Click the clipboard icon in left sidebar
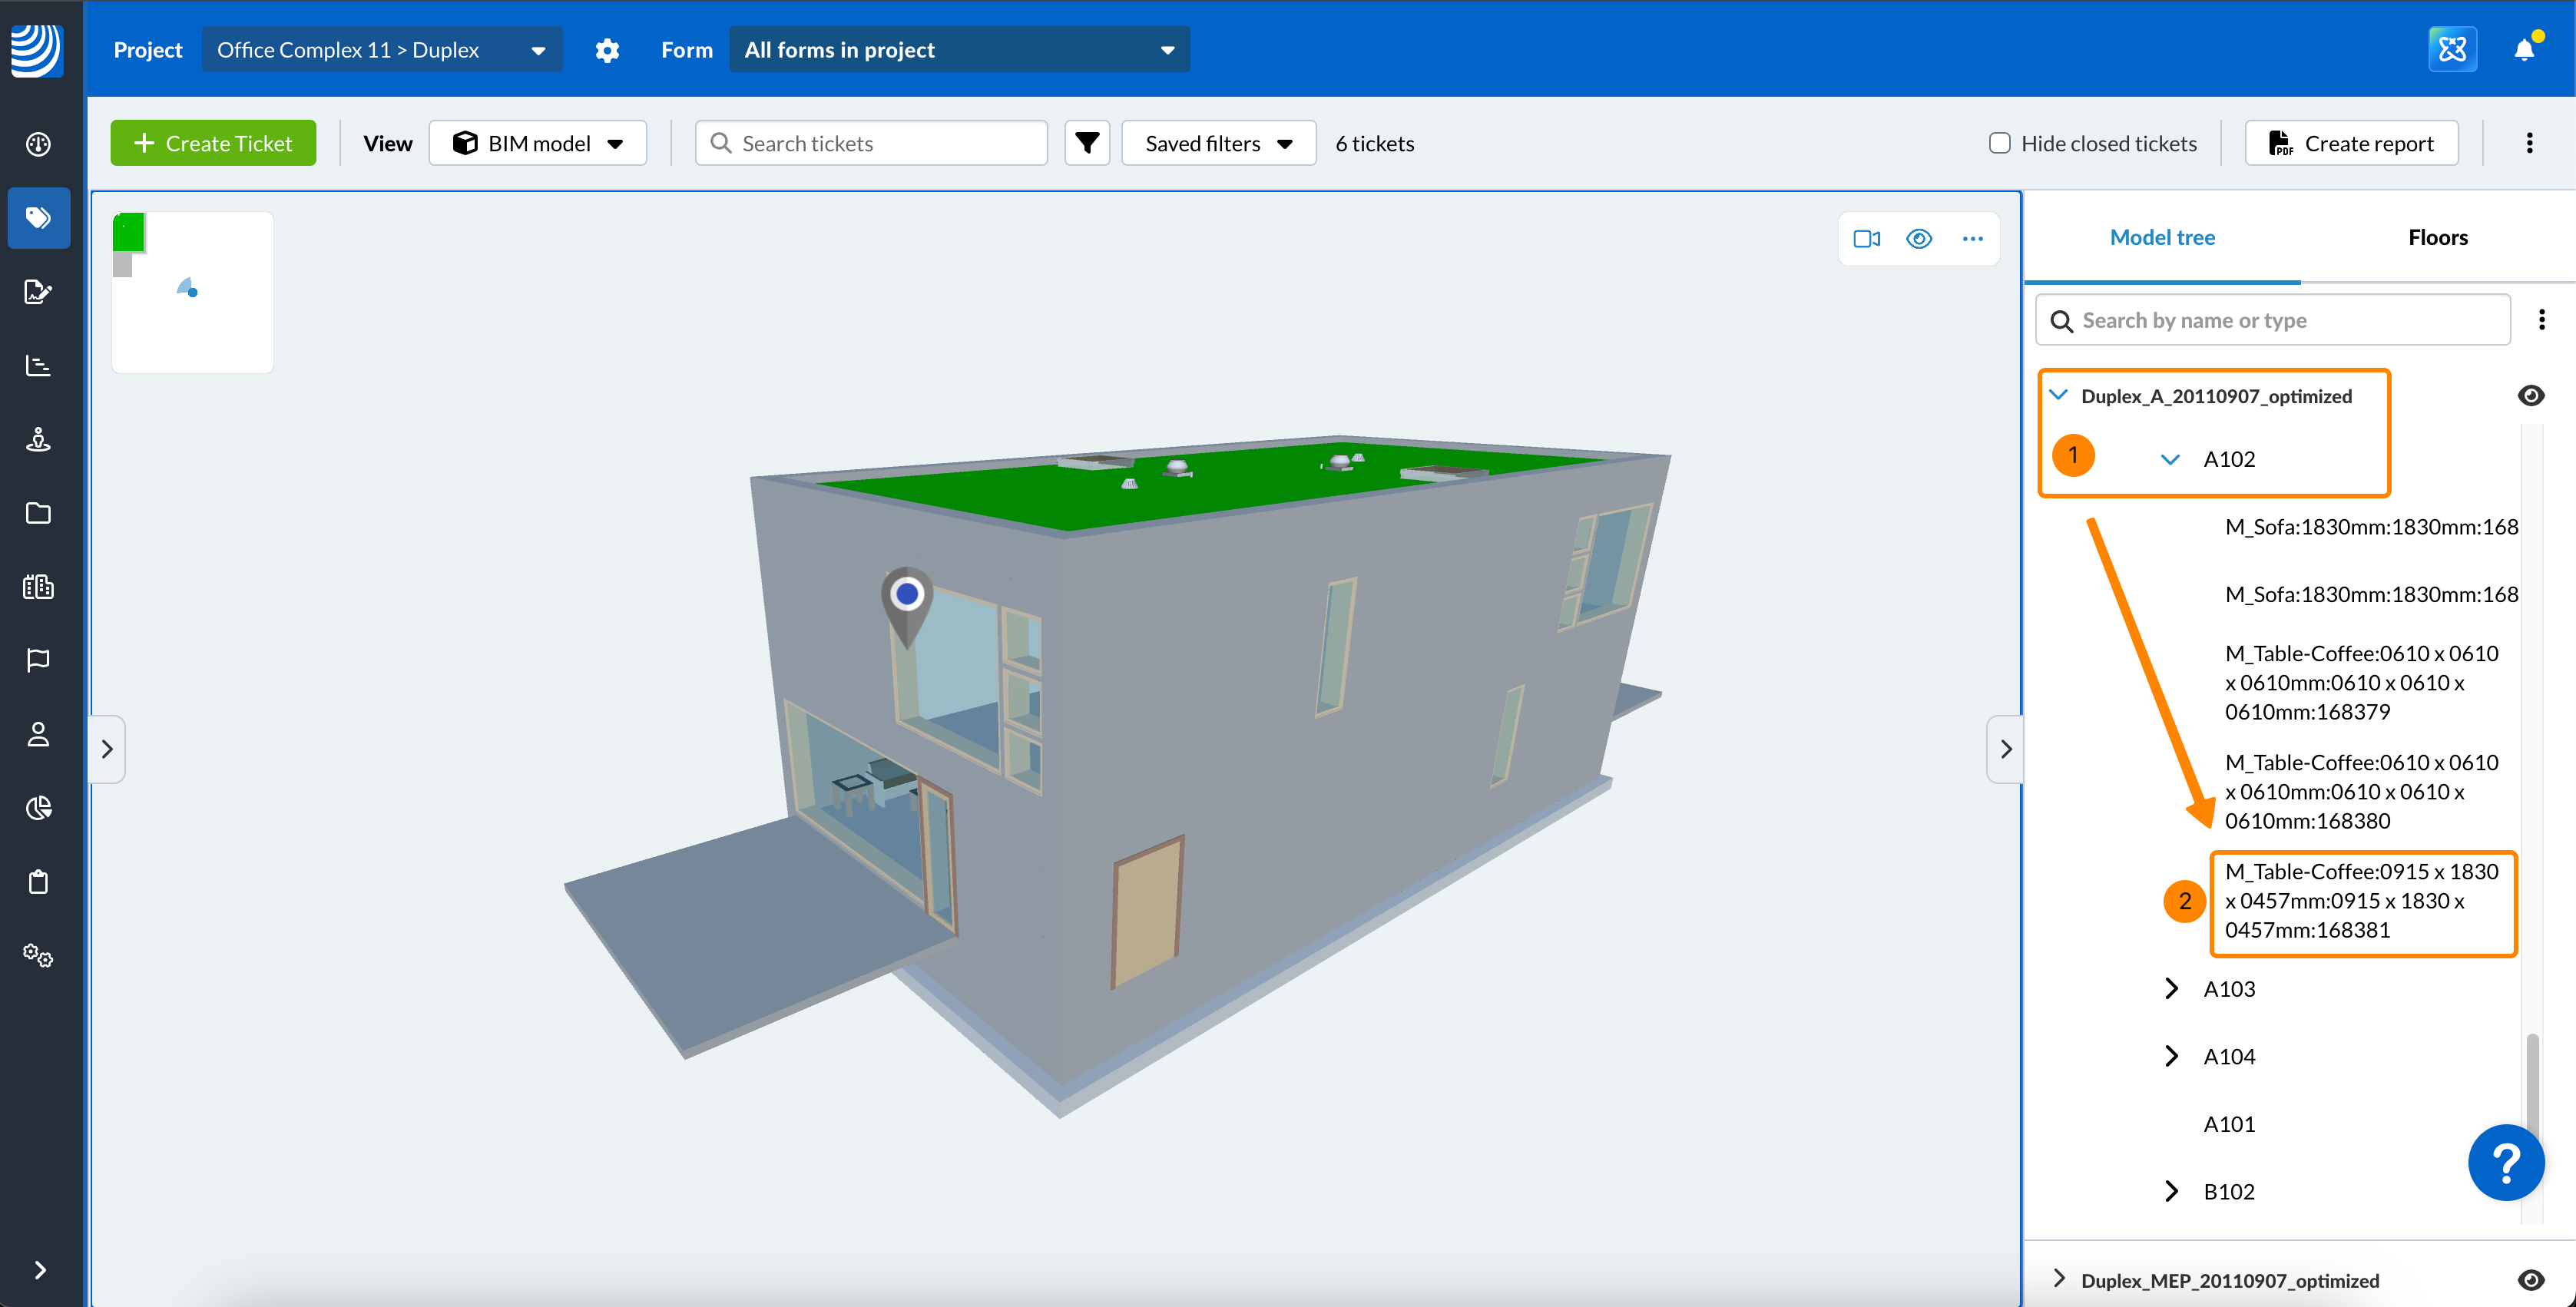 click(x=38, y=882)
